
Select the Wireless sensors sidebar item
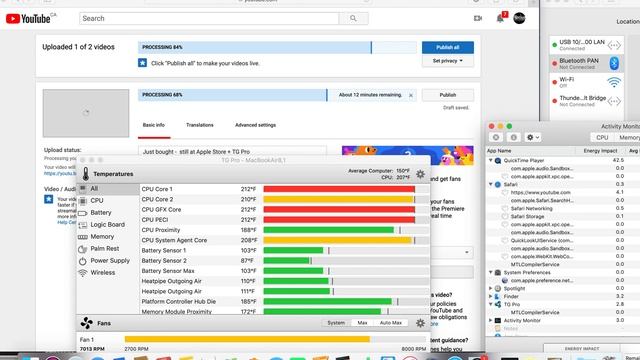tap(108, 272)
